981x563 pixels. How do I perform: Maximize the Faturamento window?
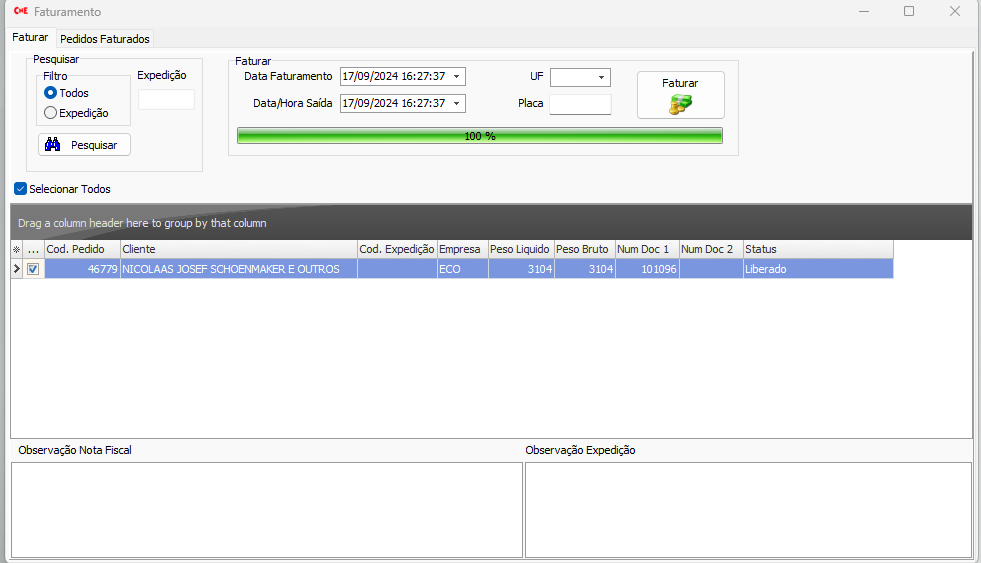[x=909, y=12]
